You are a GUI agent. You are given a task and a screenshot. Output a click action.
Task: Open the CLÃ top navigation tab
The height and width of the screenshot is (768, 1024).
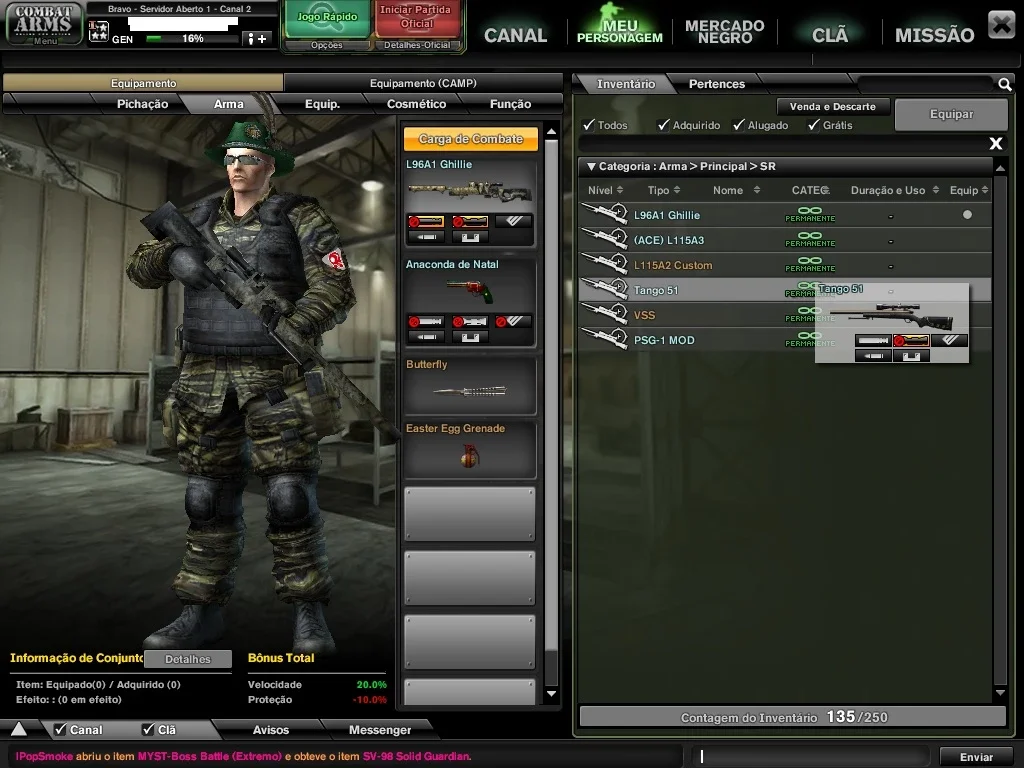tap(830, 35)
